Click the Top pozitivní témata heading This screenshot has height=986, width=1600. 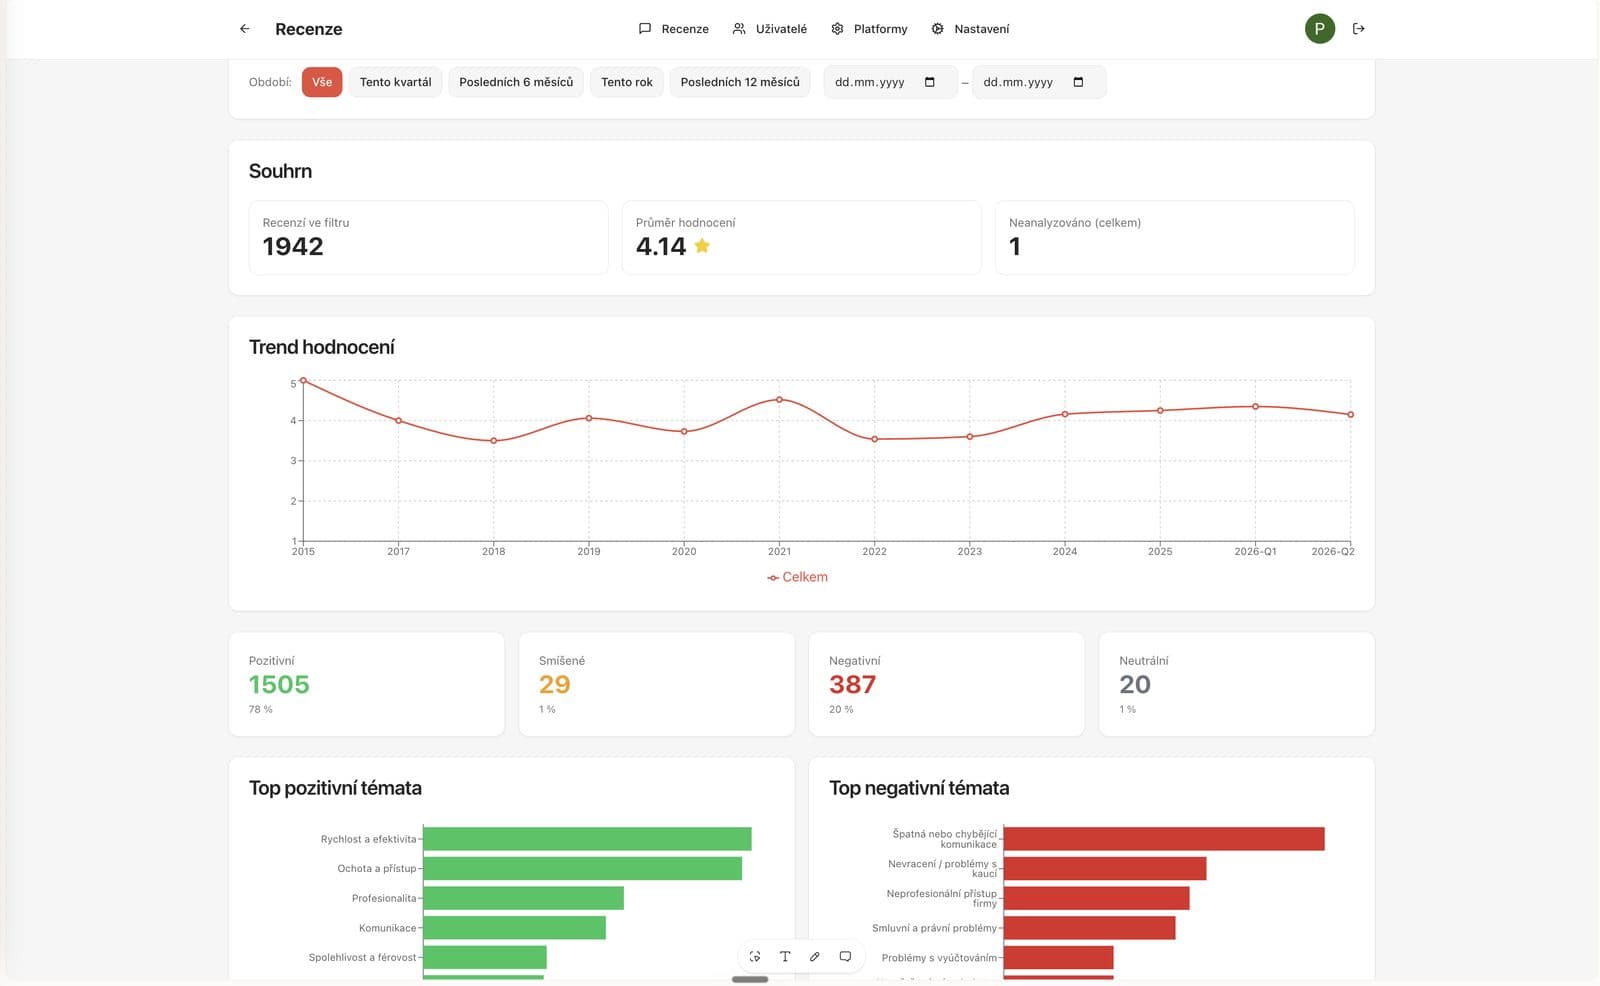[x=335, y=788]
